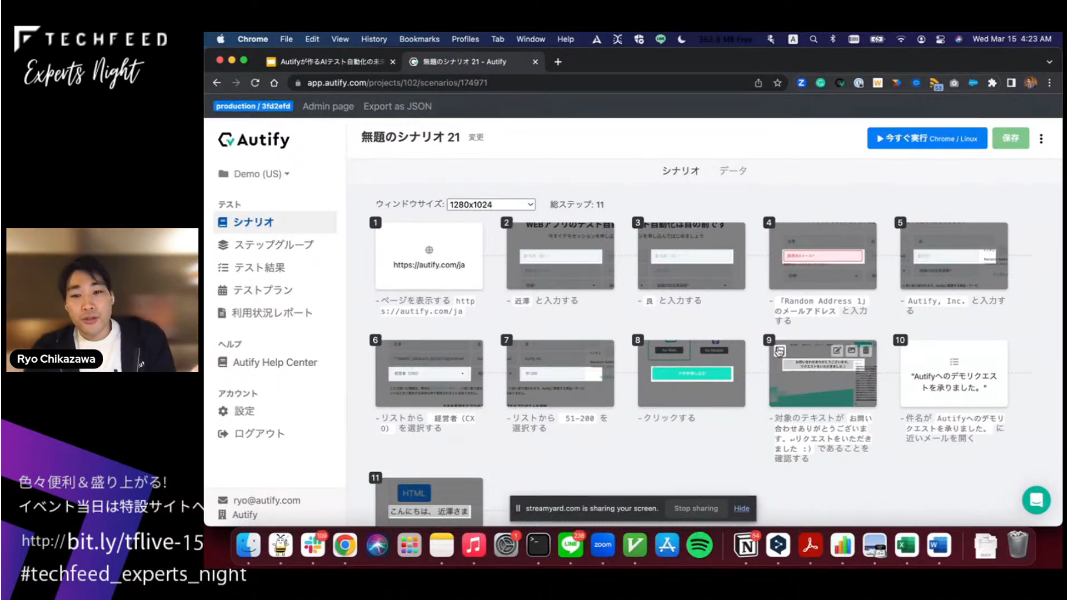Image resolution: width=1067 pixels, height=600 pixels.
Task: Open the Trash in the Dock
Action: coord(1018,545)
